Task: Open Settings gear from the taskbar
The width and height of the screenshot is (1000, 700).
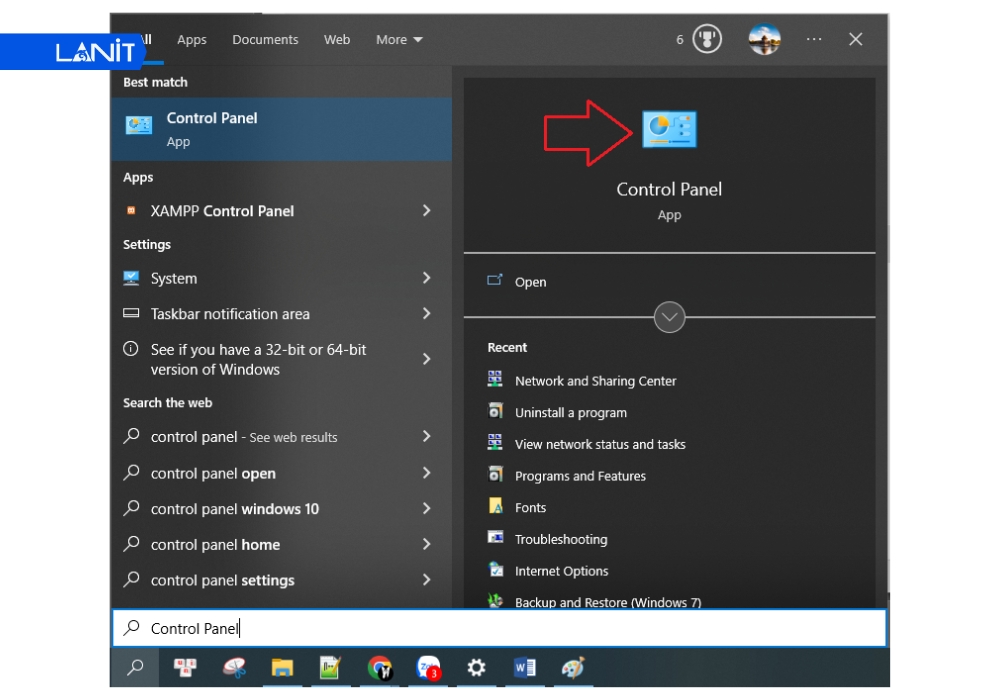Action: 476,667
